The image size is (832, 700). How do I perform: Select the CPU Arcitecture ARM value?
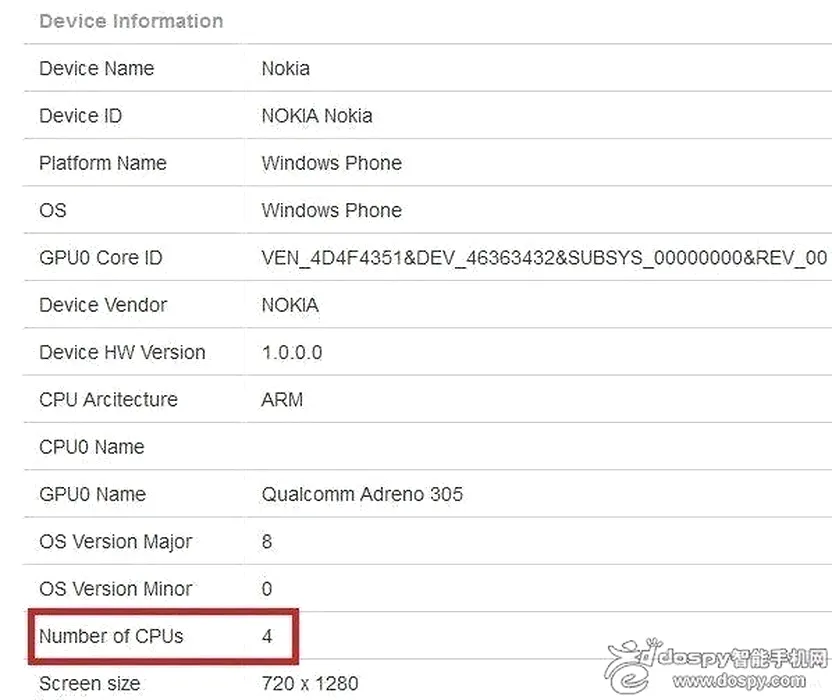point(282,400)
